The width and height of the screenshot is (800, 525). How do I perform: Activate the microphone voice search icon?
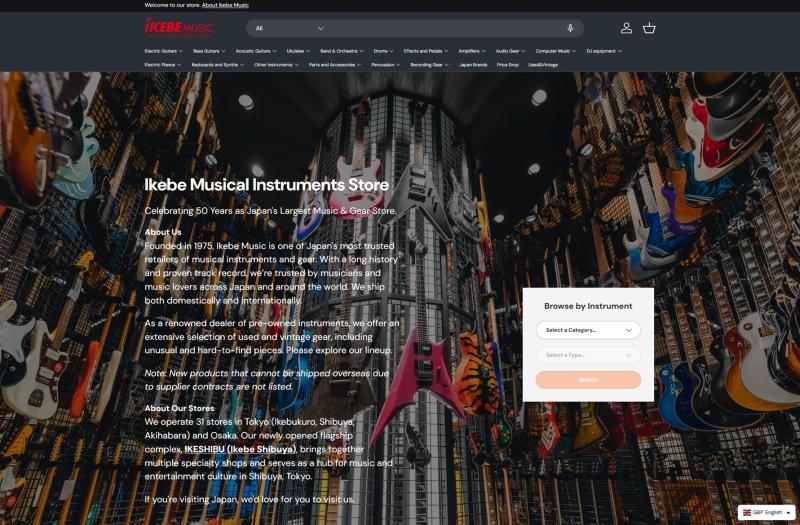coord(570,28)
